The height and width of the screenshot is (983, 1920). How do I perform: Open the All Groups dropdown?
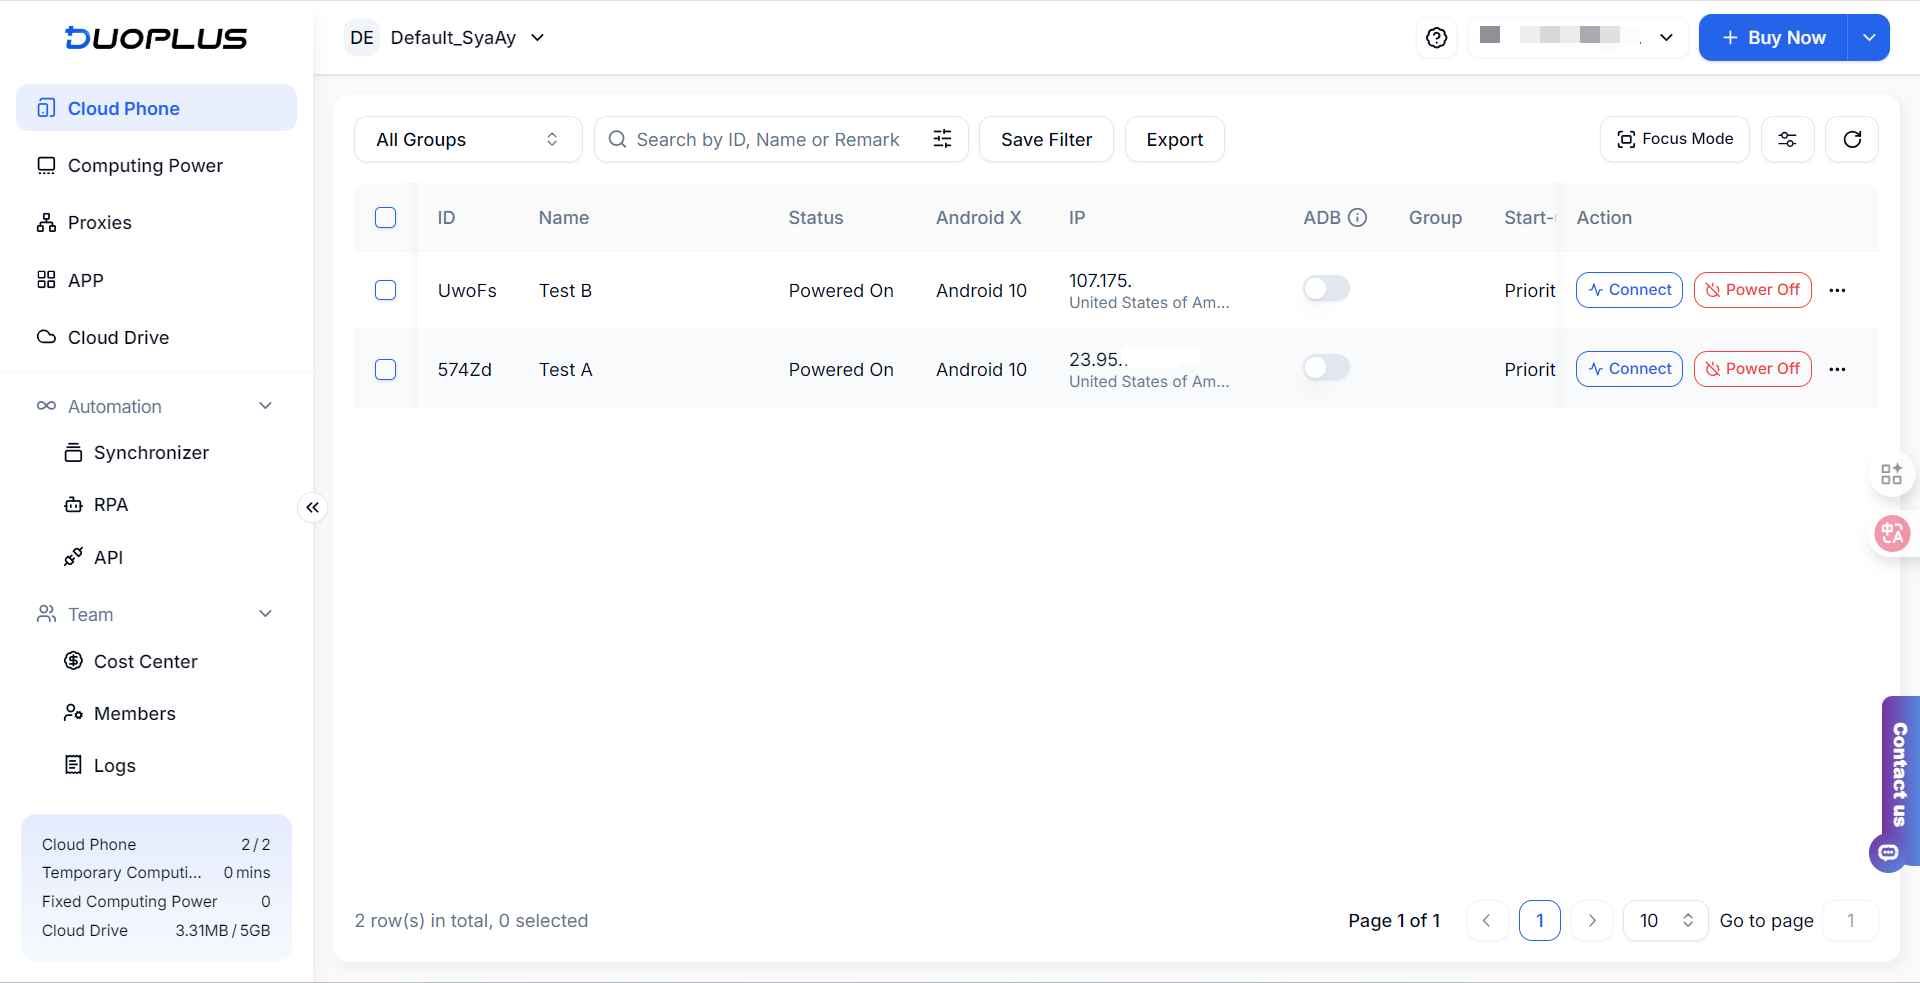pos(467,139)
